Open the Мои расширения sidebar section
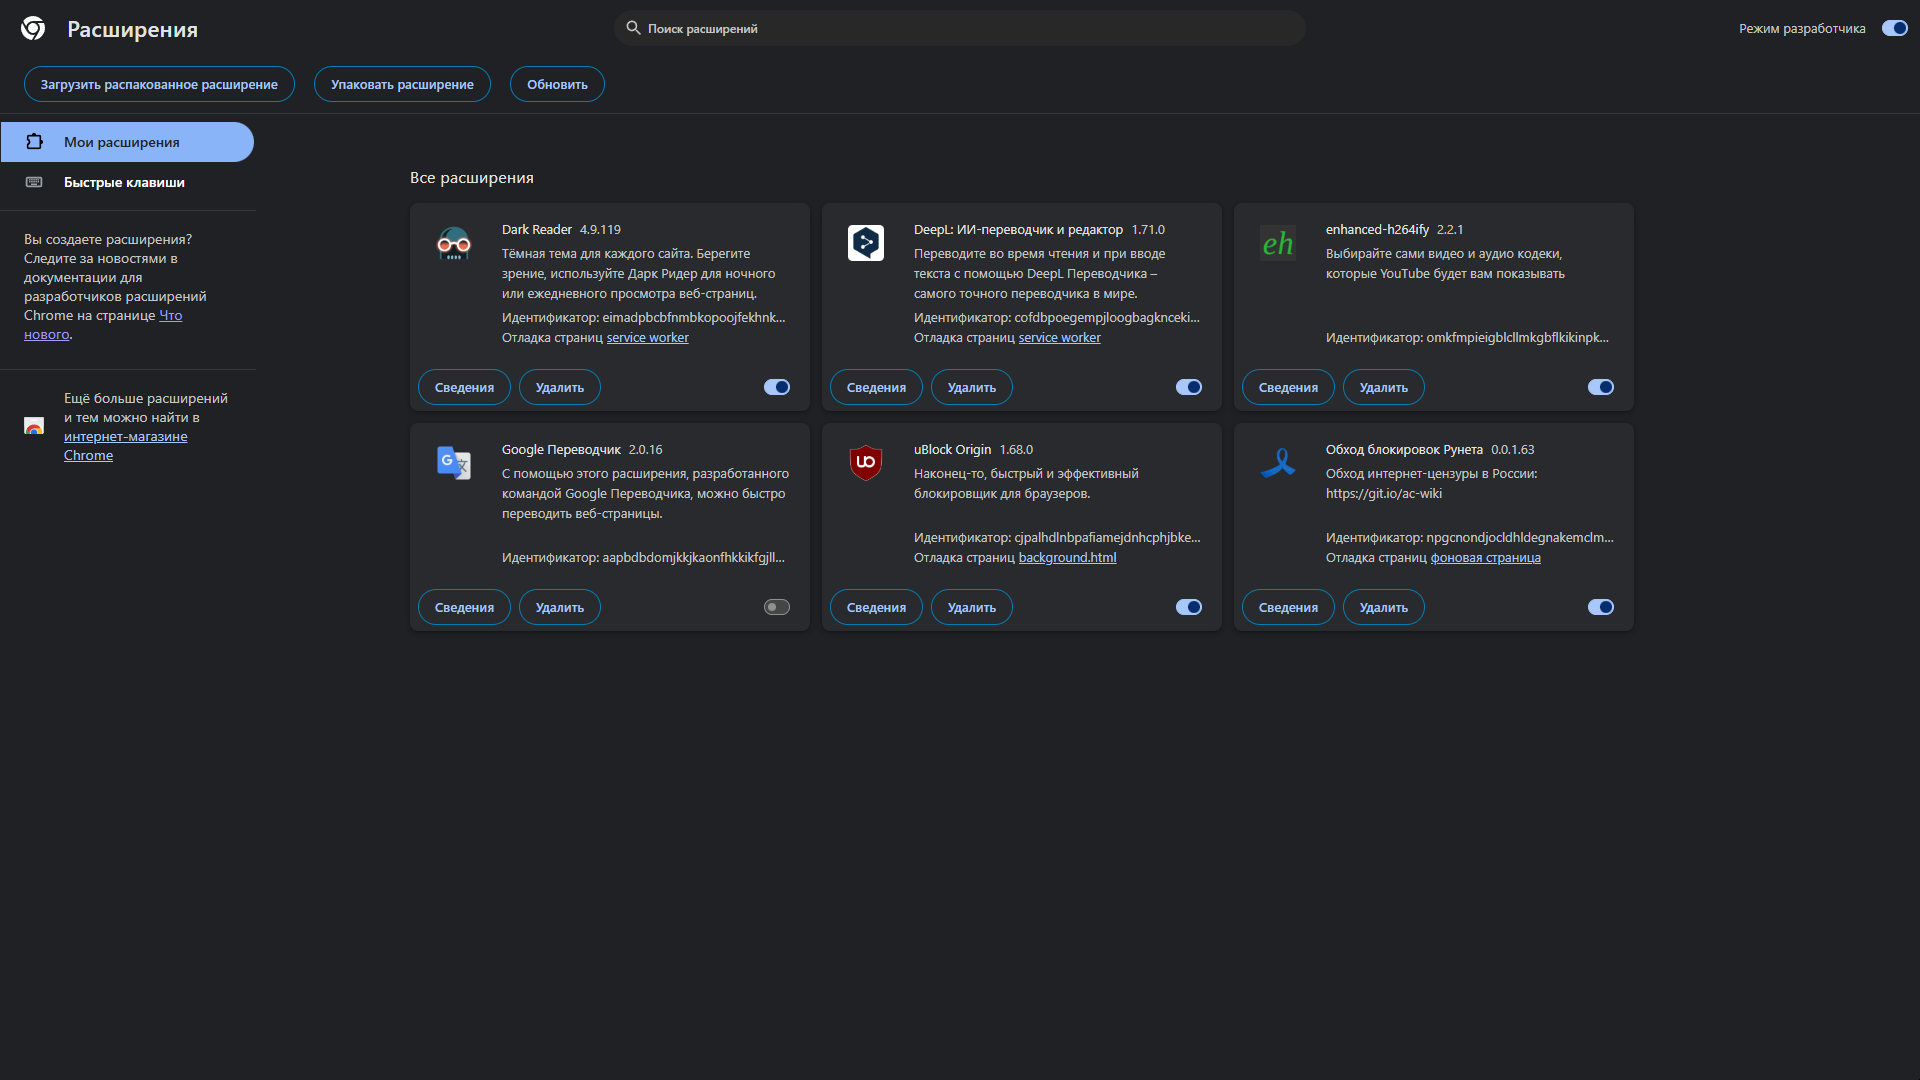Image resolution: width=1920 pixels, height=1080 pixels. (127, 142)
